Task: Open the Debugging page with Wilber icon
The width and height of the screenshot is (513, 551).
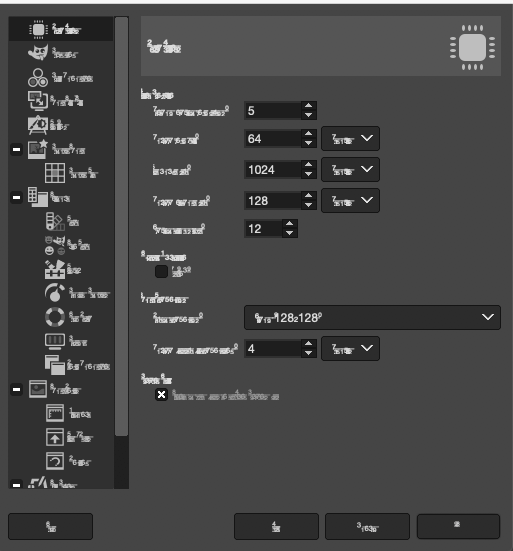Action: (38, 53)
